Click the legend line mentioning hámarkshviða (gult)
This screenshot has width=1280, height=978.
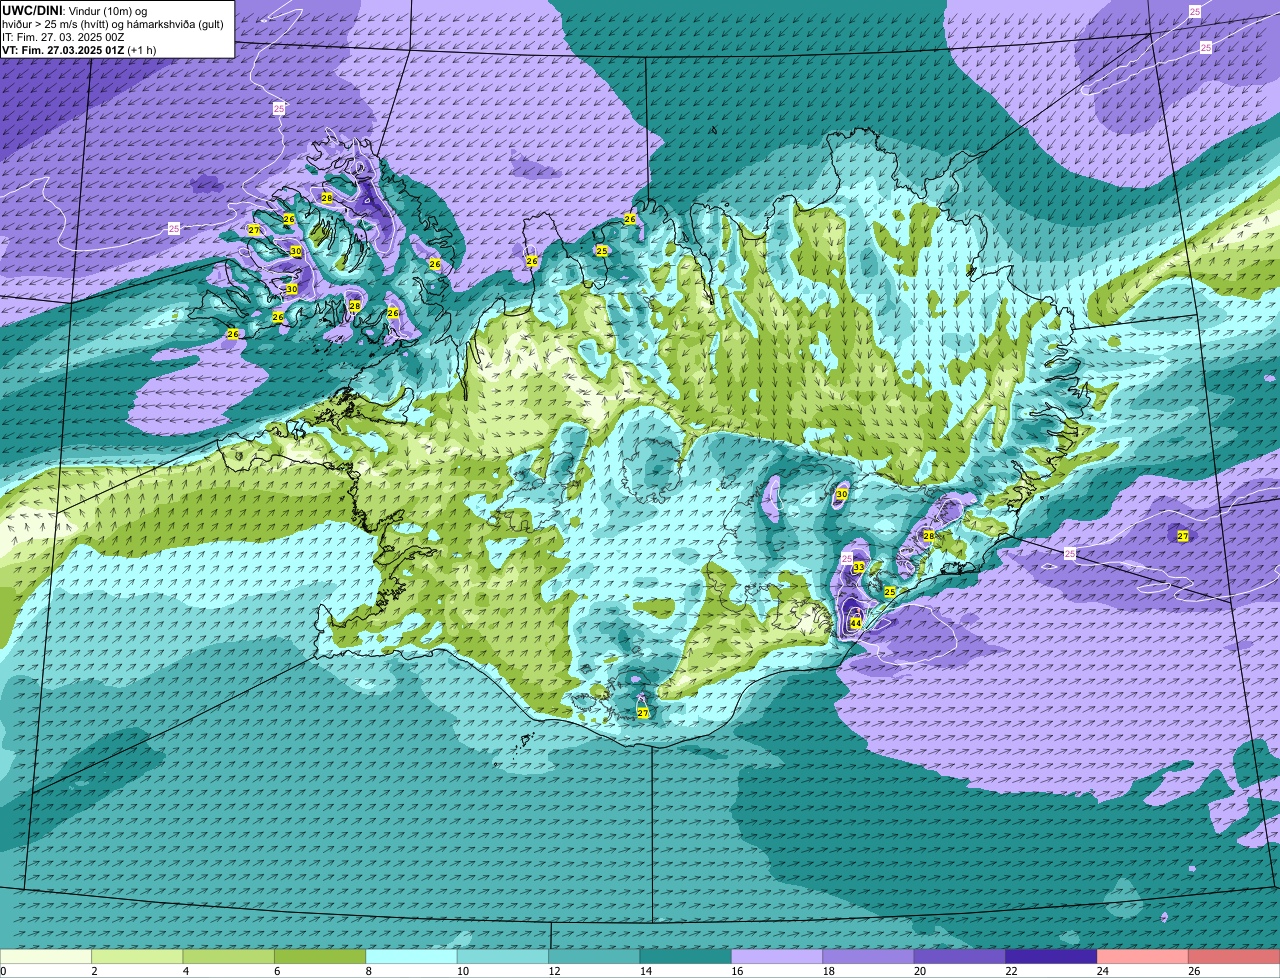pos(113,24)
